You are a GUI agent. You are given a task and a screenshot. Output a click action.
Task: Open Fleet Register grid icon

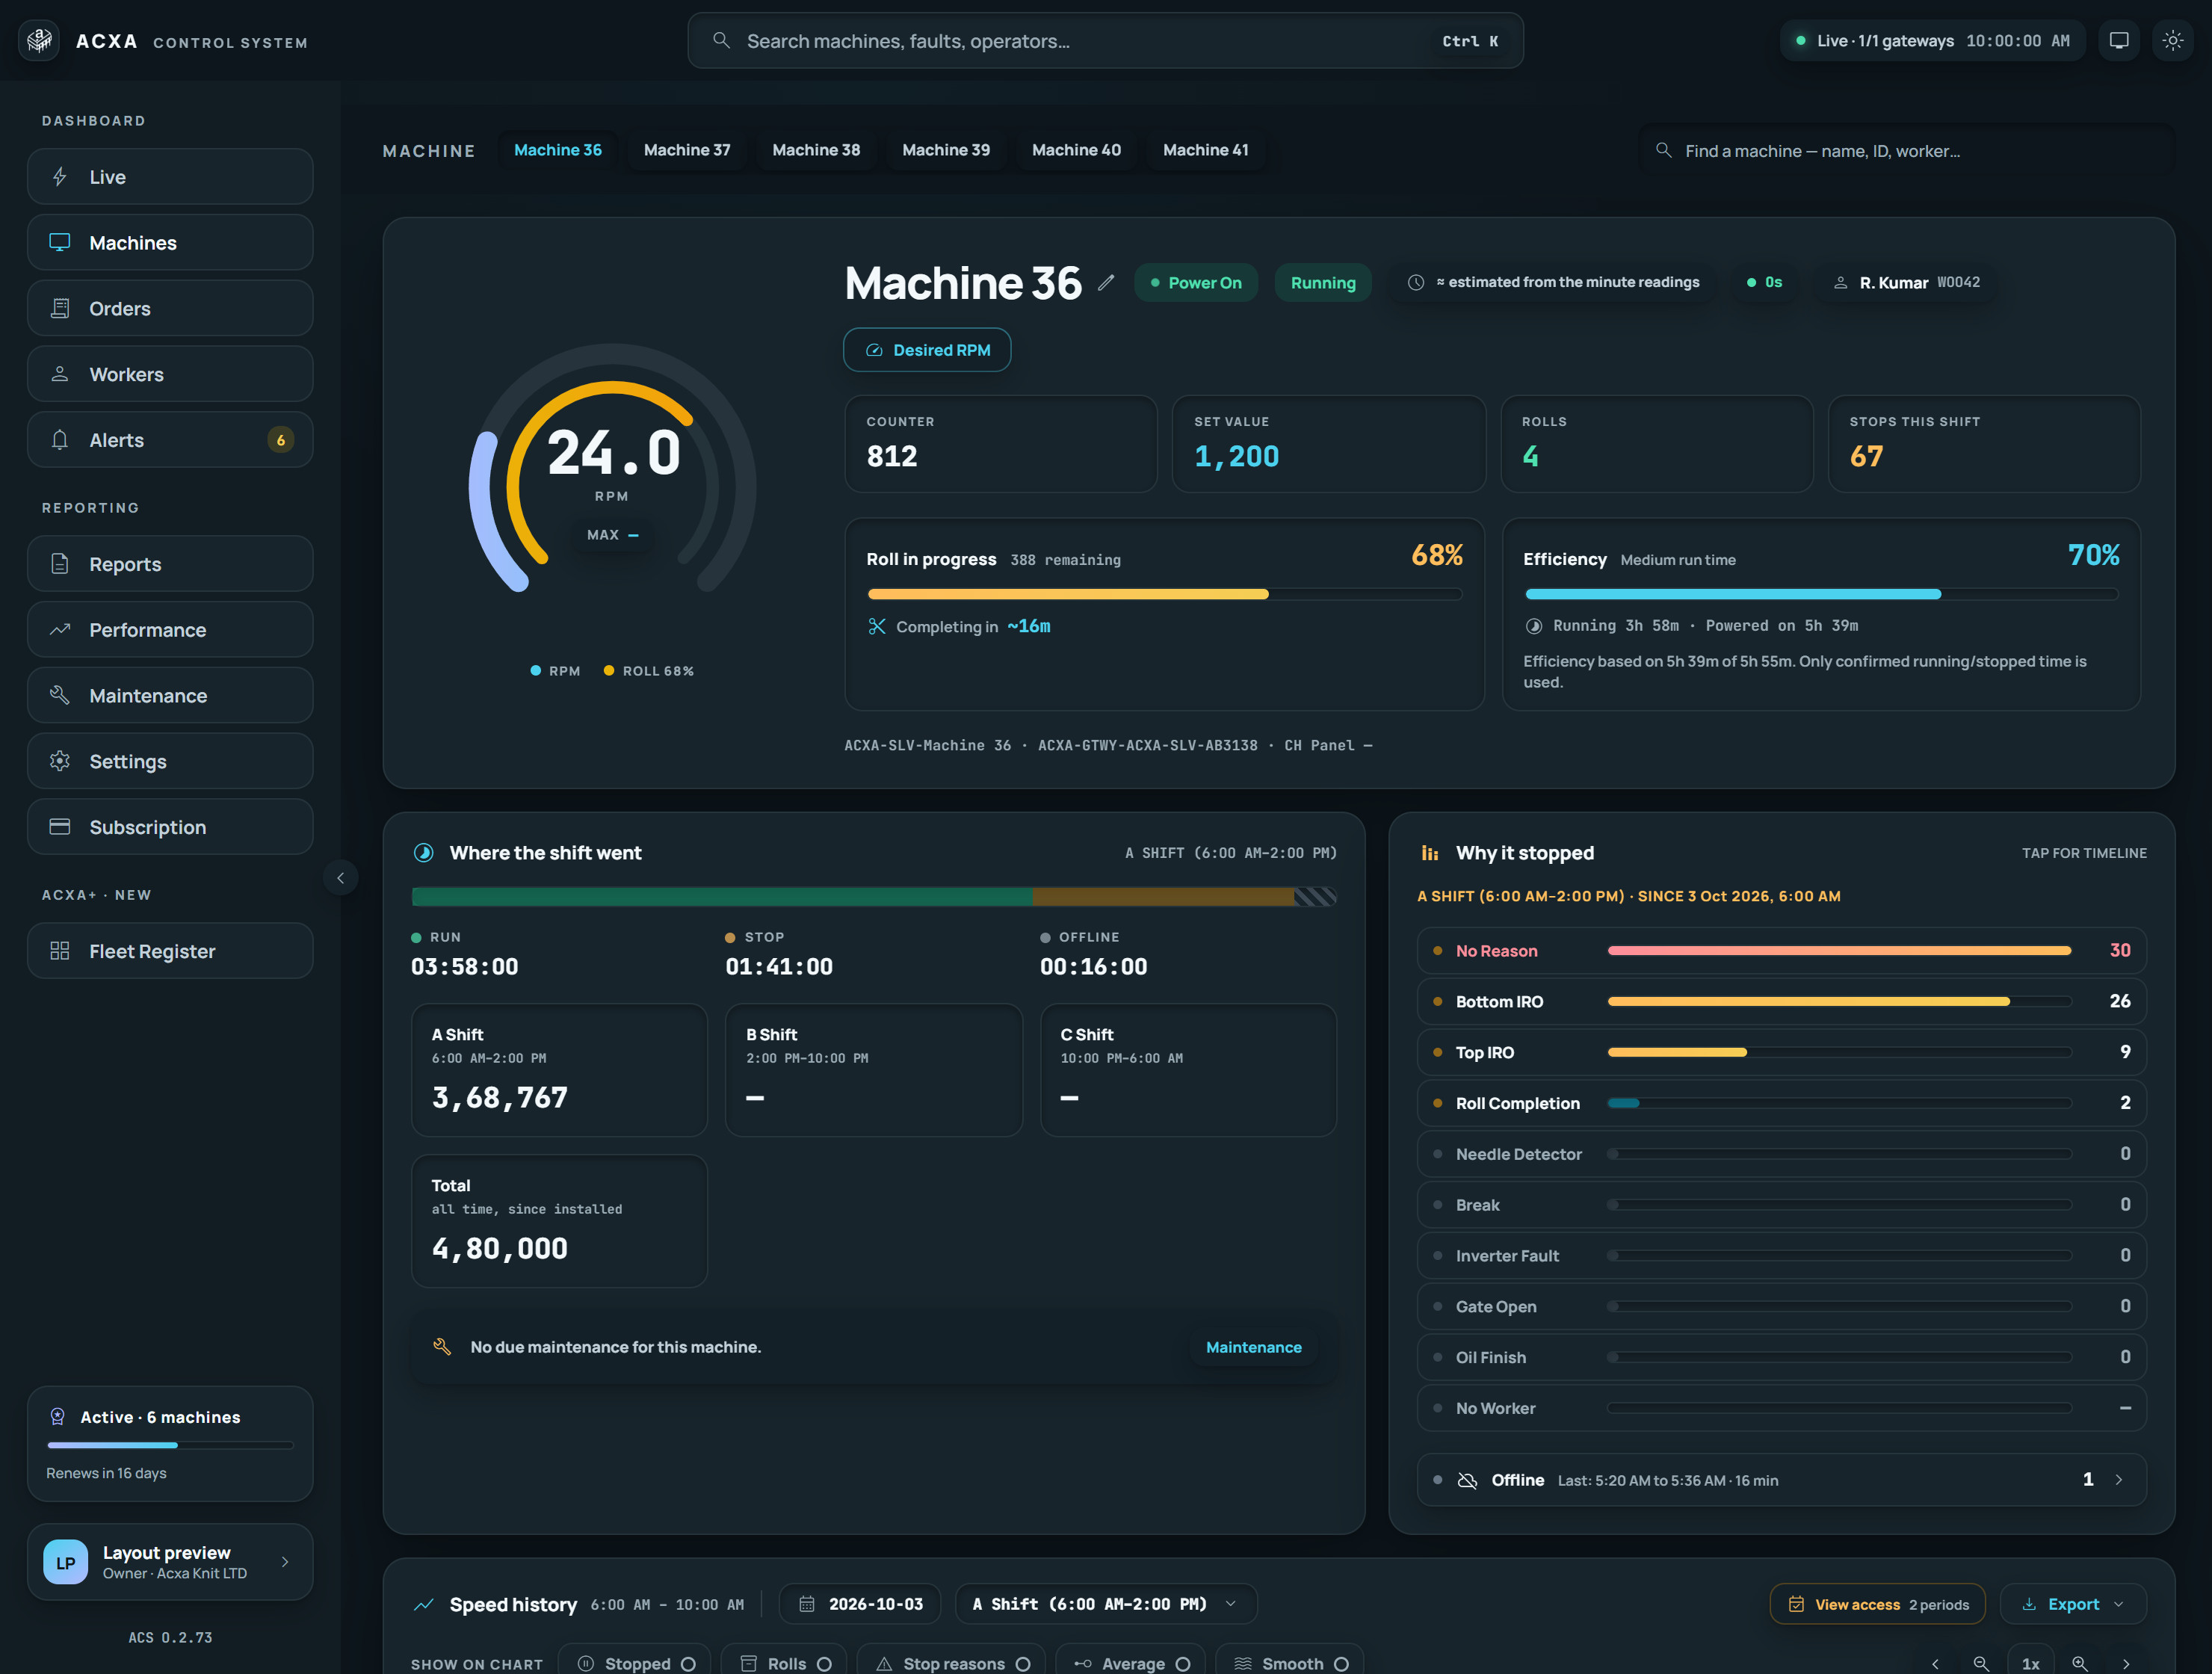pyautogui.click(x=60, y=951)
